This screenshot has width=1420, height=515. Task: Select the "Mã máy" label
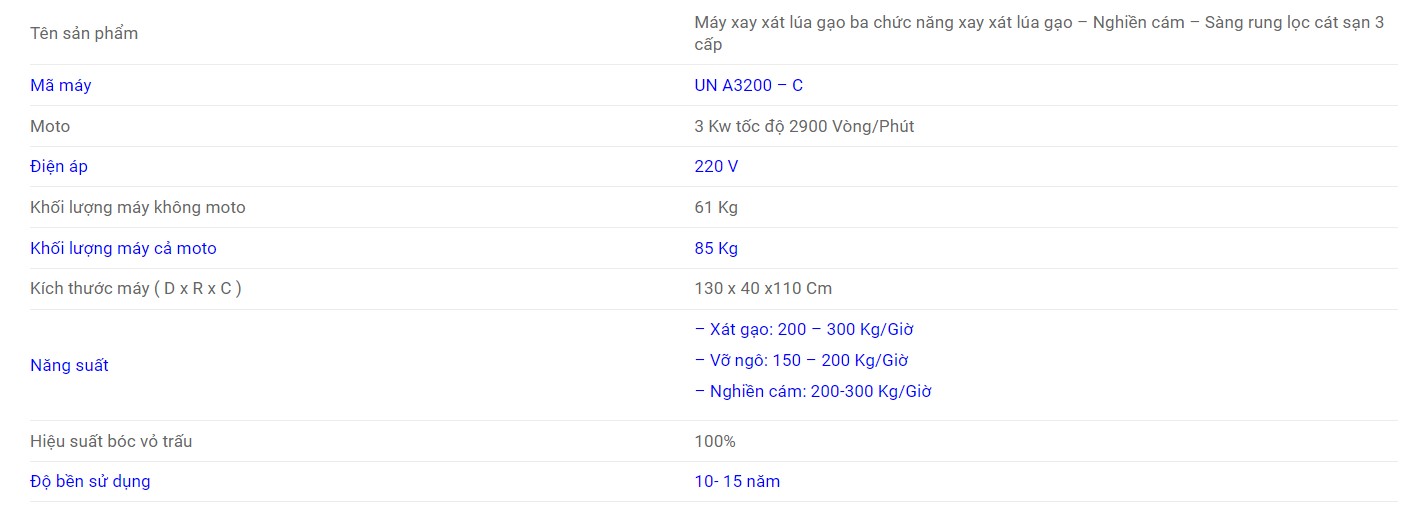61,85
